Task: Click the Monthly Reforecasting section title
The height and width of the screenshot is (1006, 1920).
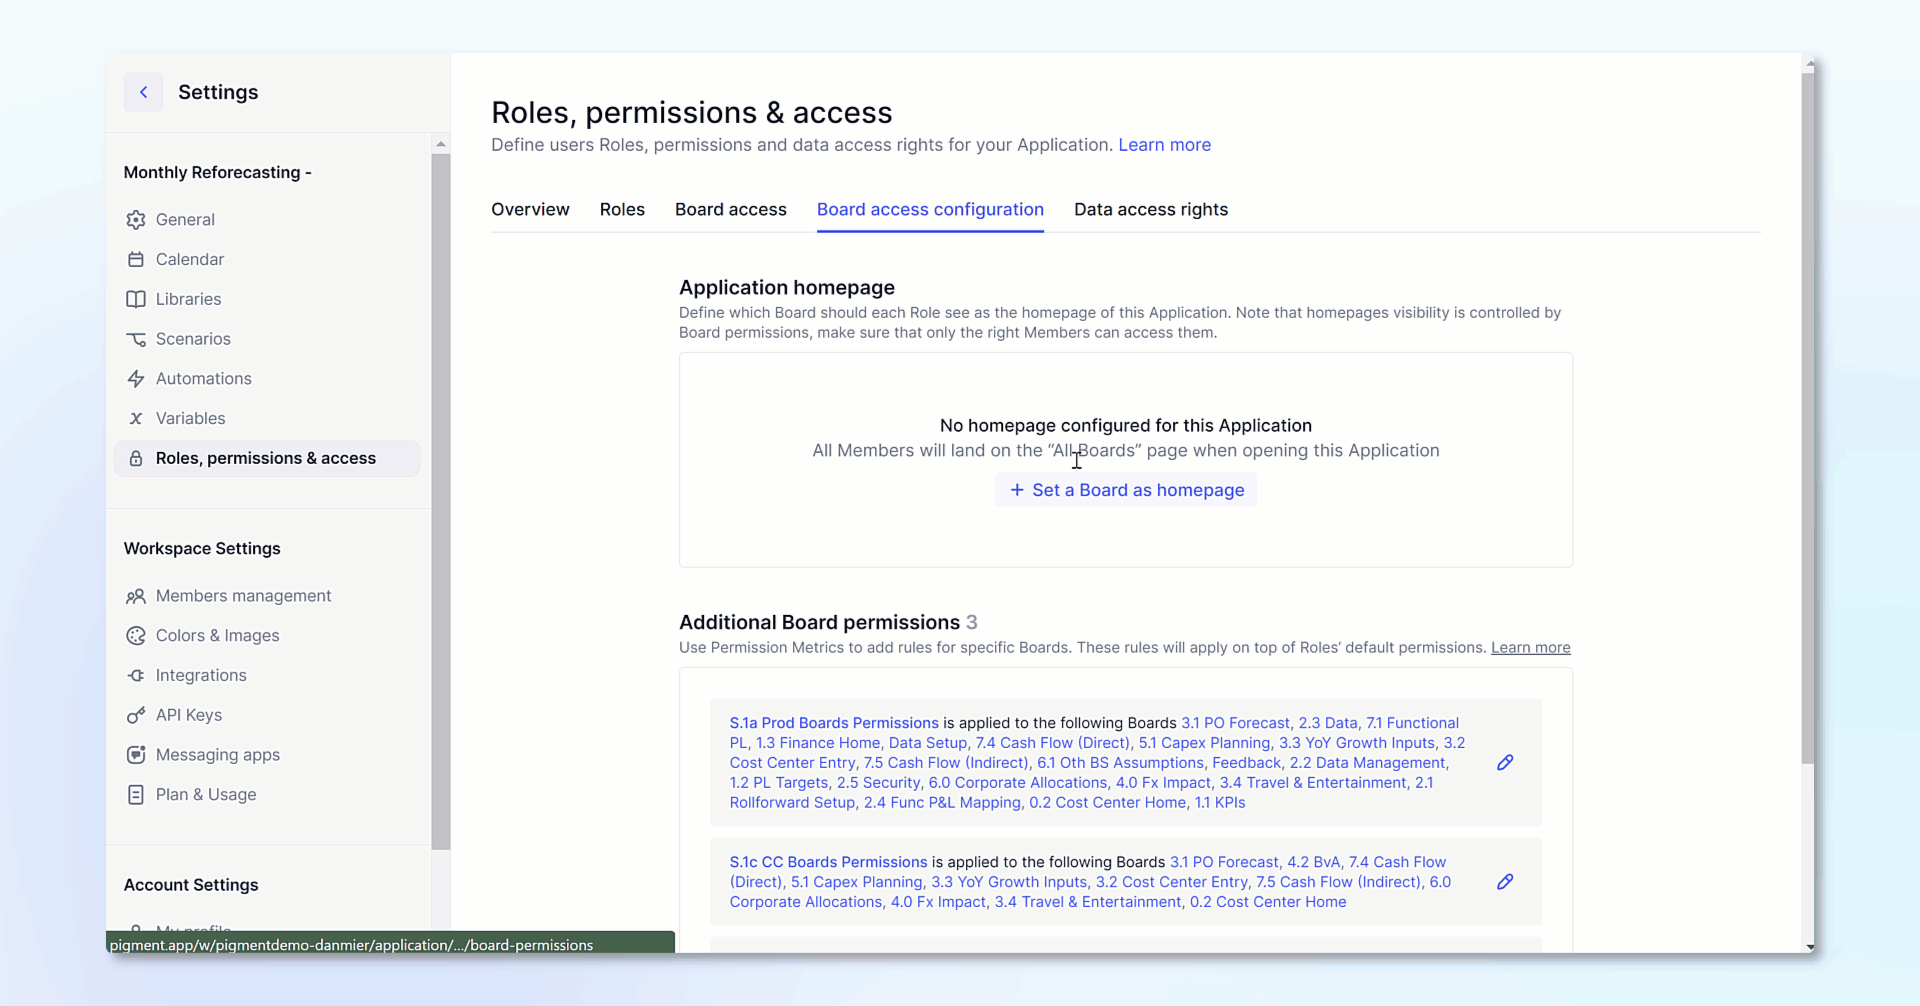Action: (218, 173)
